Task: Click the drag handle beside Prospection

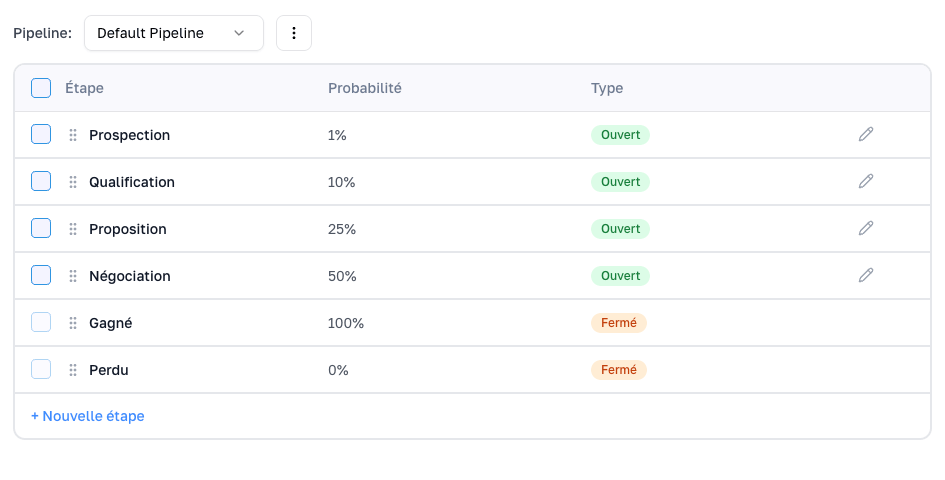Action: tap(73, 135)
